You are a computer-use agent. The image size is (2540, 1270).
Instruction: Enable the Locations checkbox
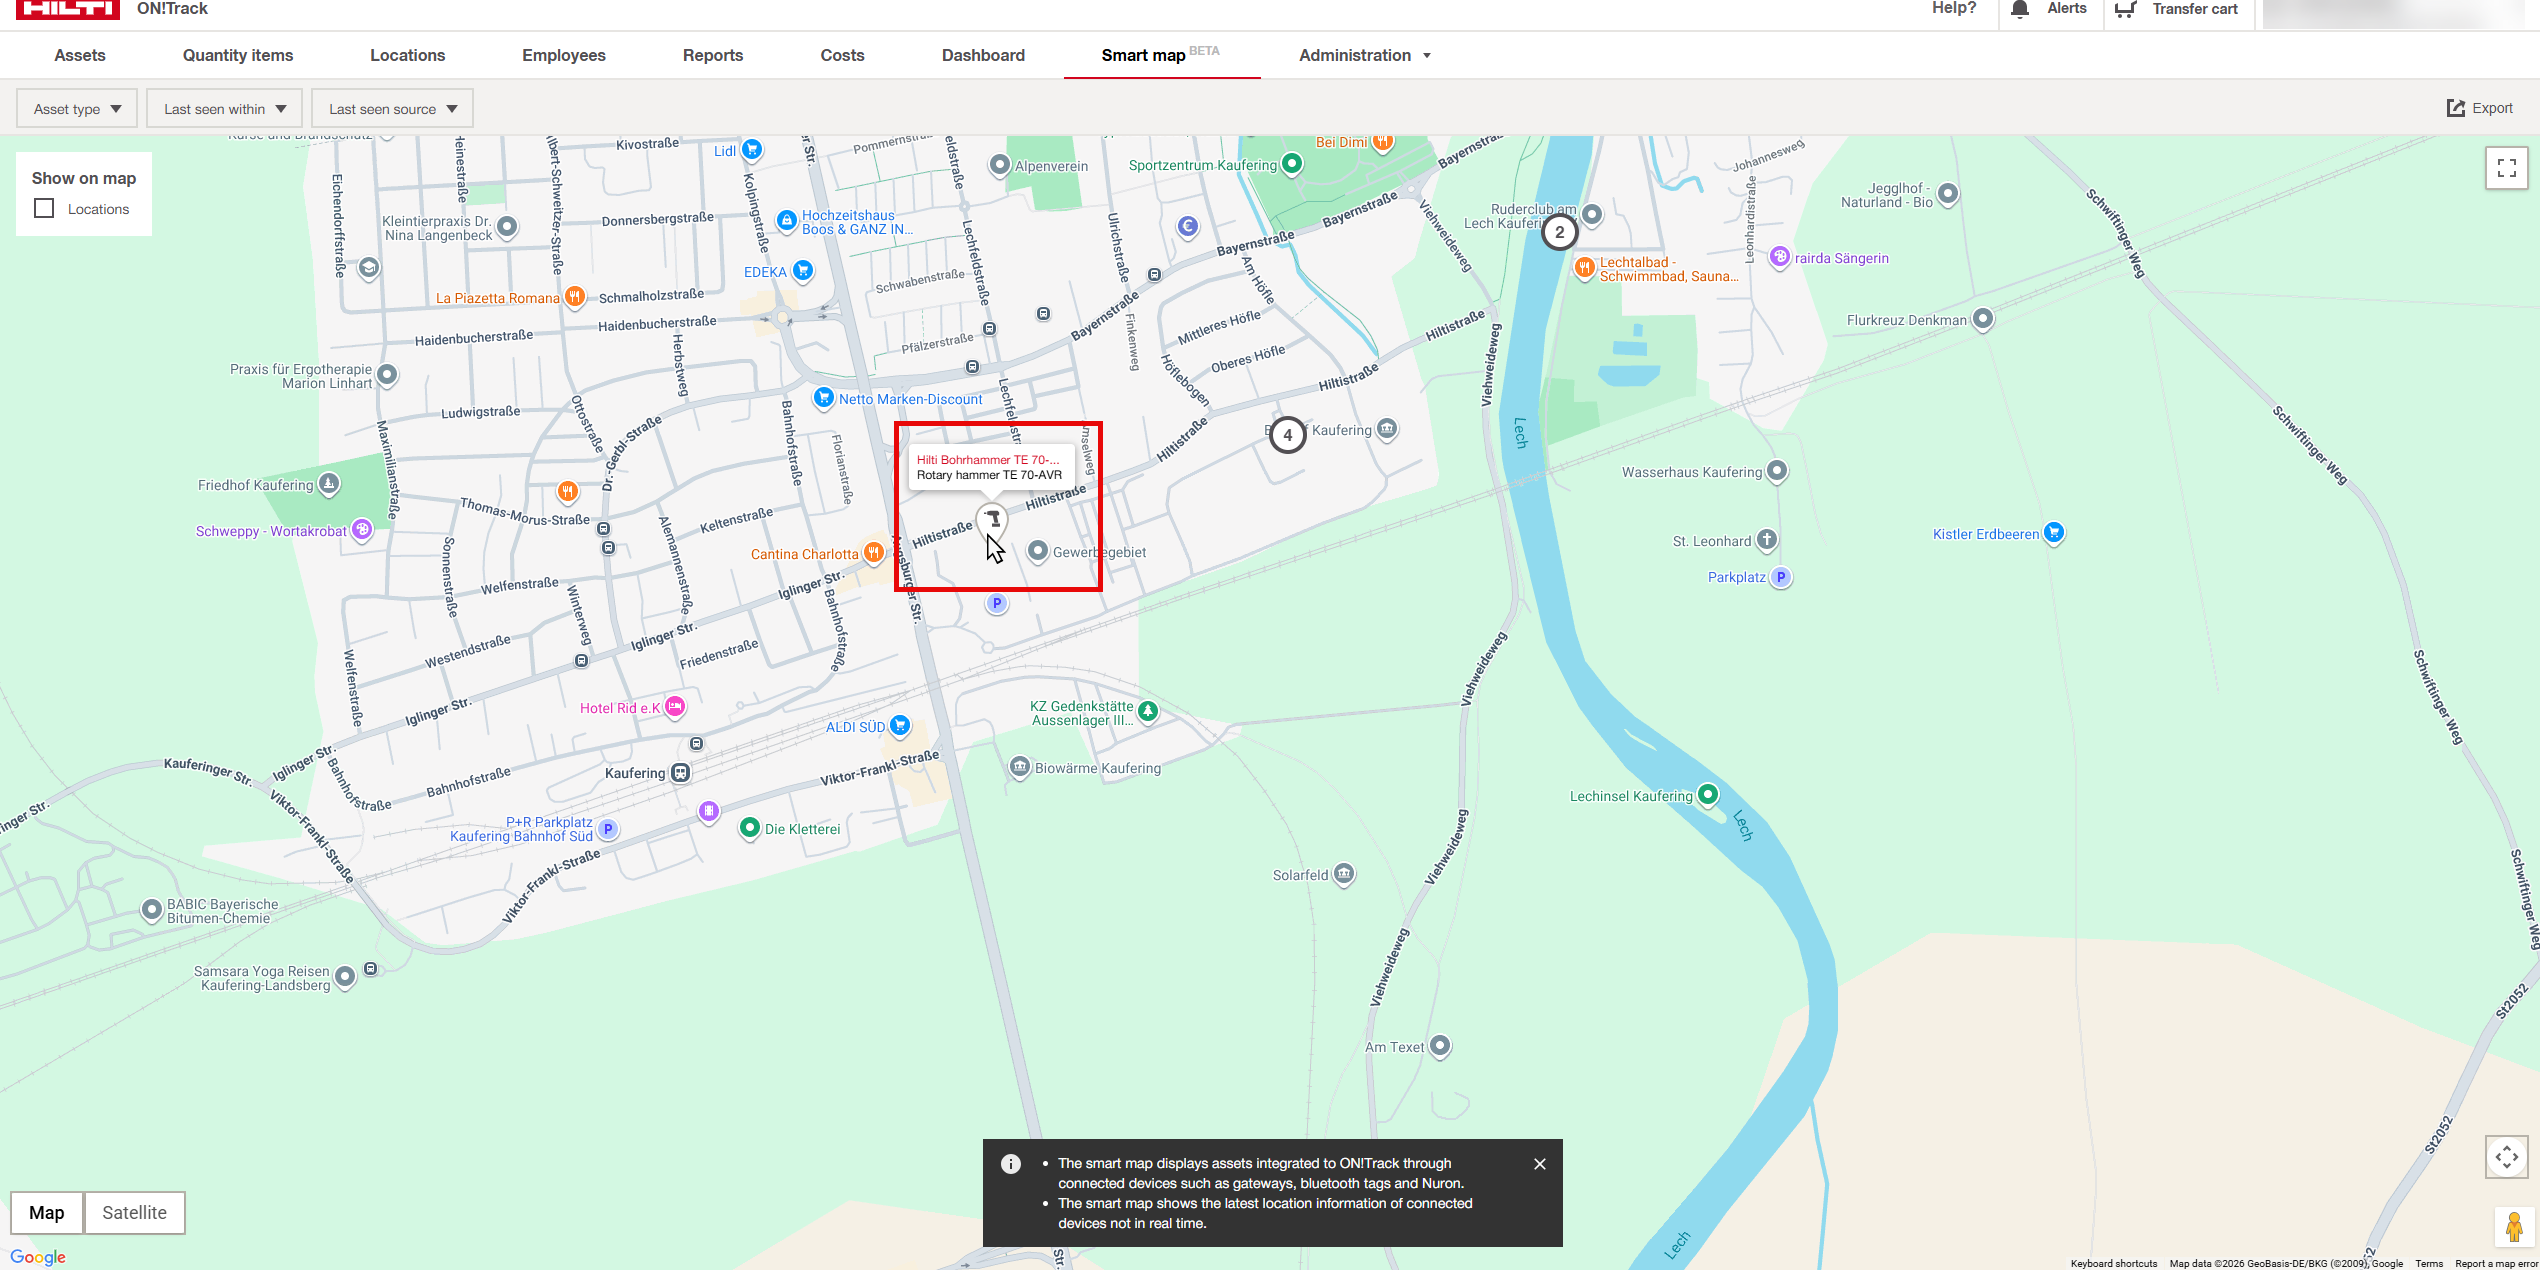click(x=44, y=208)
